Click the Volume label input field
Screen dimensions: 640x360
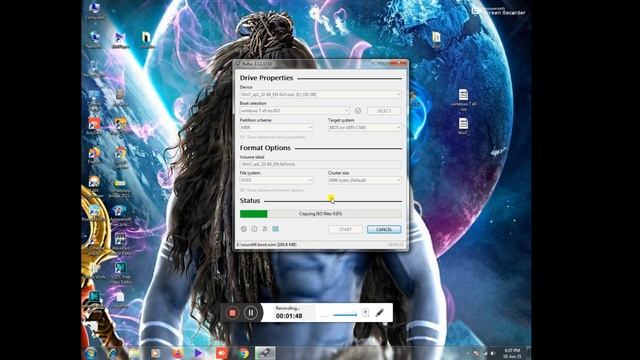pos(320,164)
